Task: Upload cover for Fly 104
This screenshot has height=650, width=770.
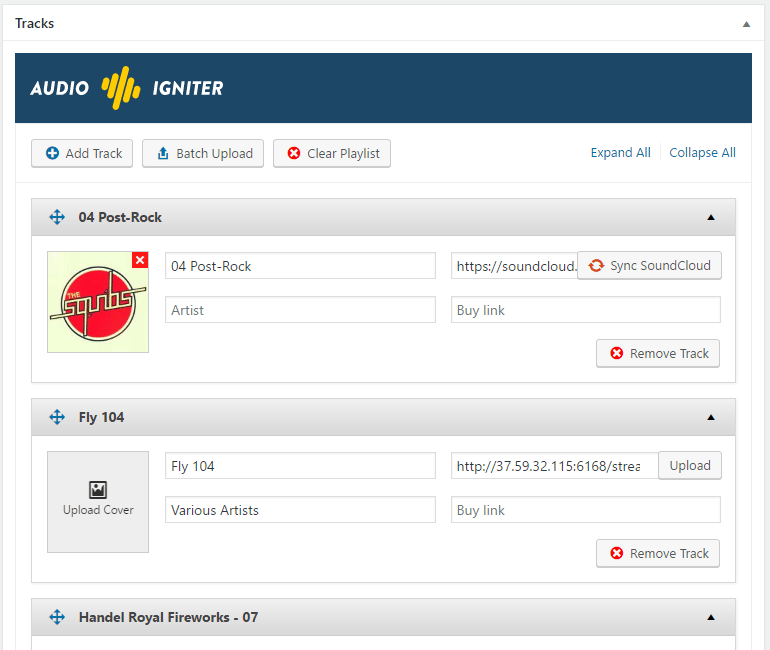Action: [x=98, y=502]
